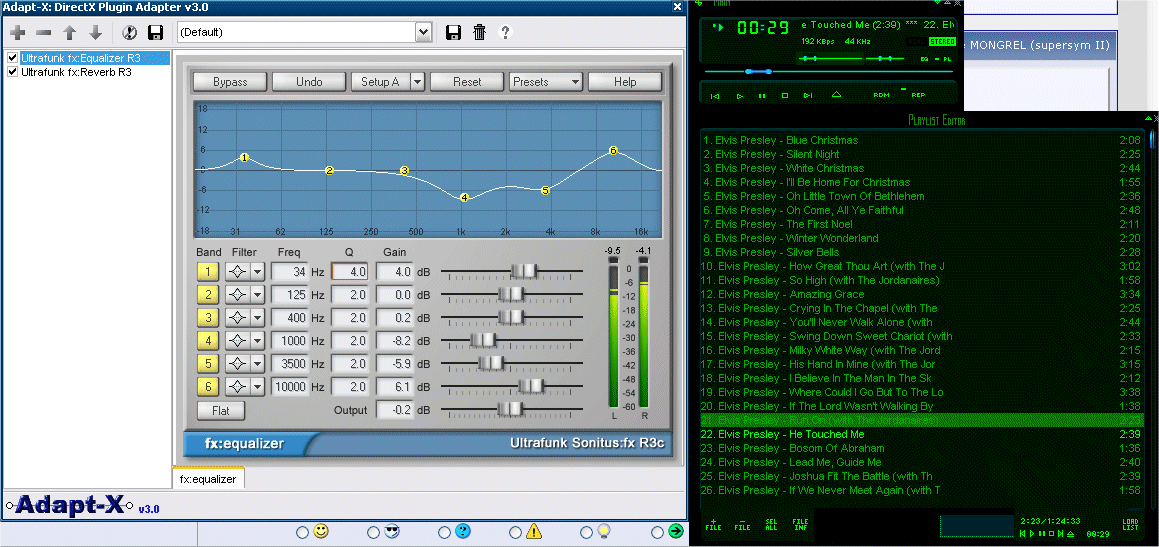Click the floppy disk icon left of preset box
The image size is (1159, 547).
coord(155,33)
